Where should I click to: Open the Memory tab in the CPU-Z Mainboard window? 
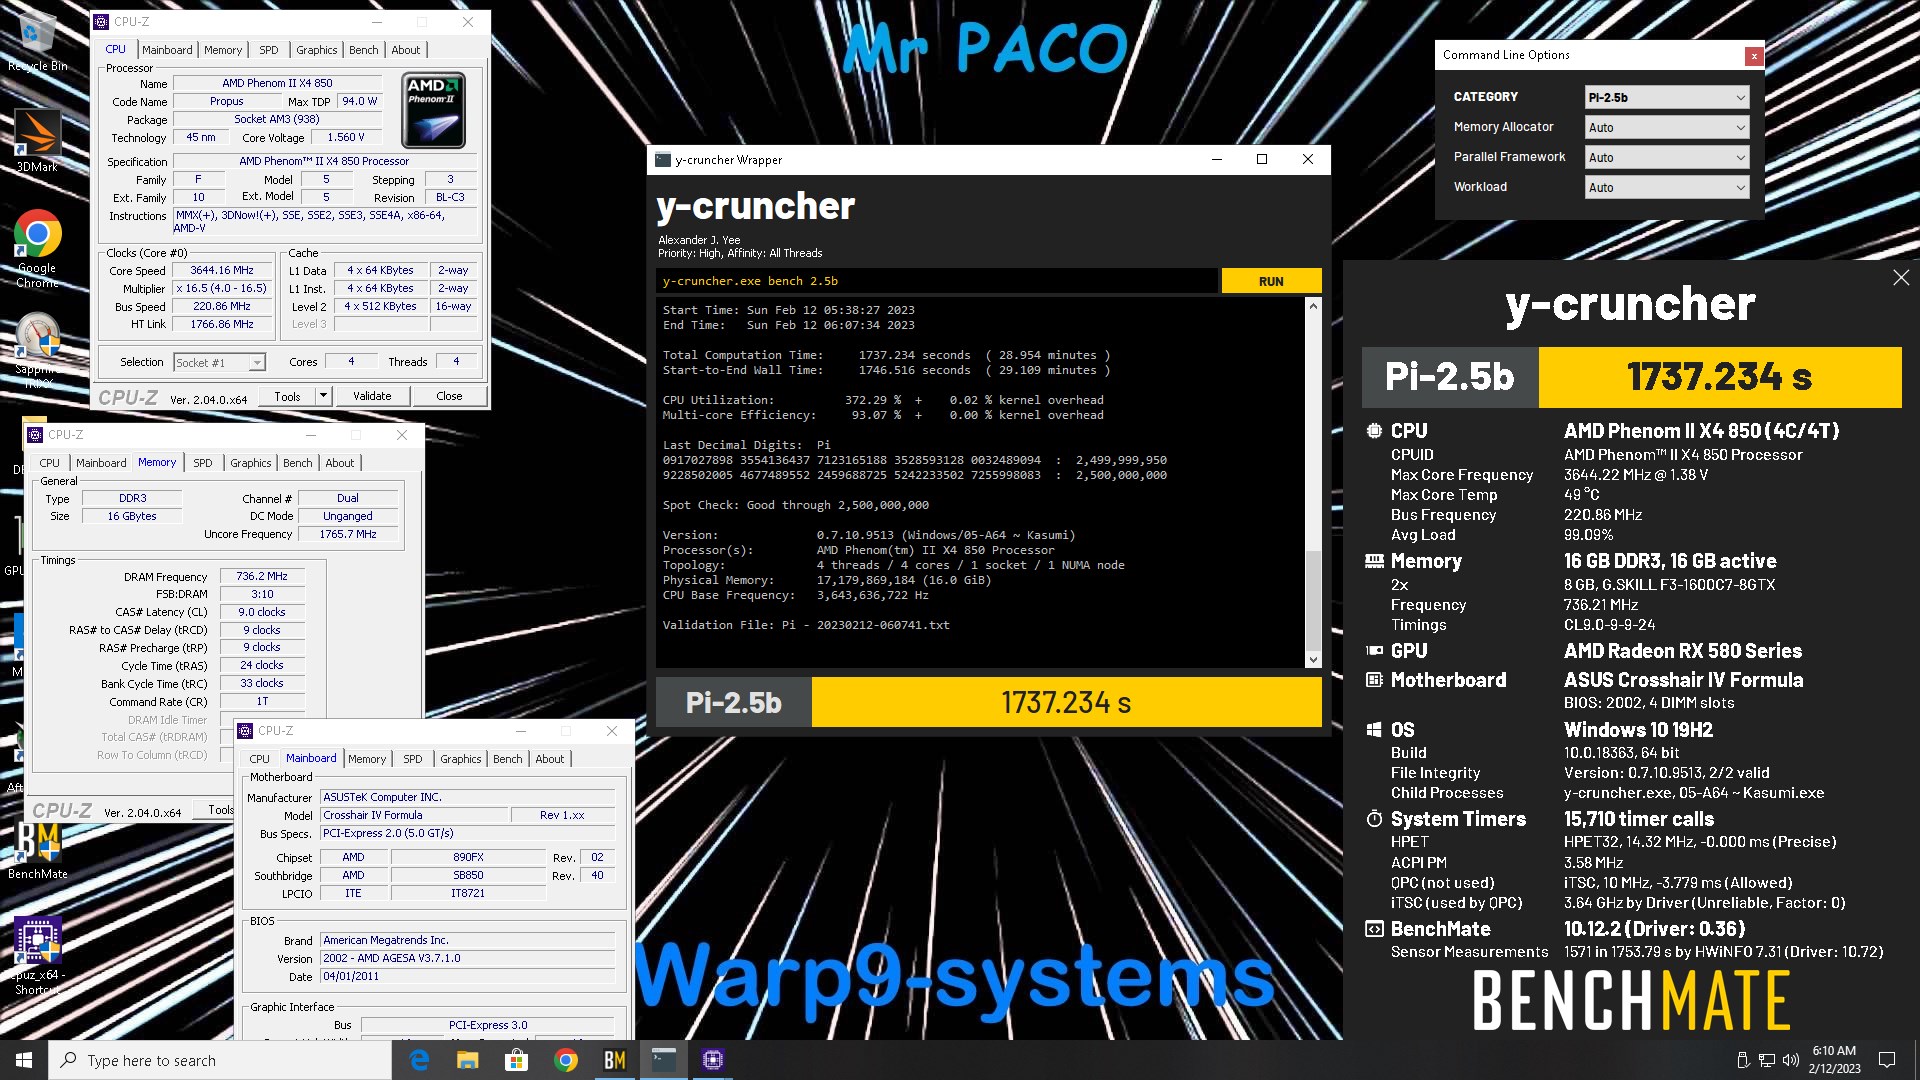[x=367, y=759]
